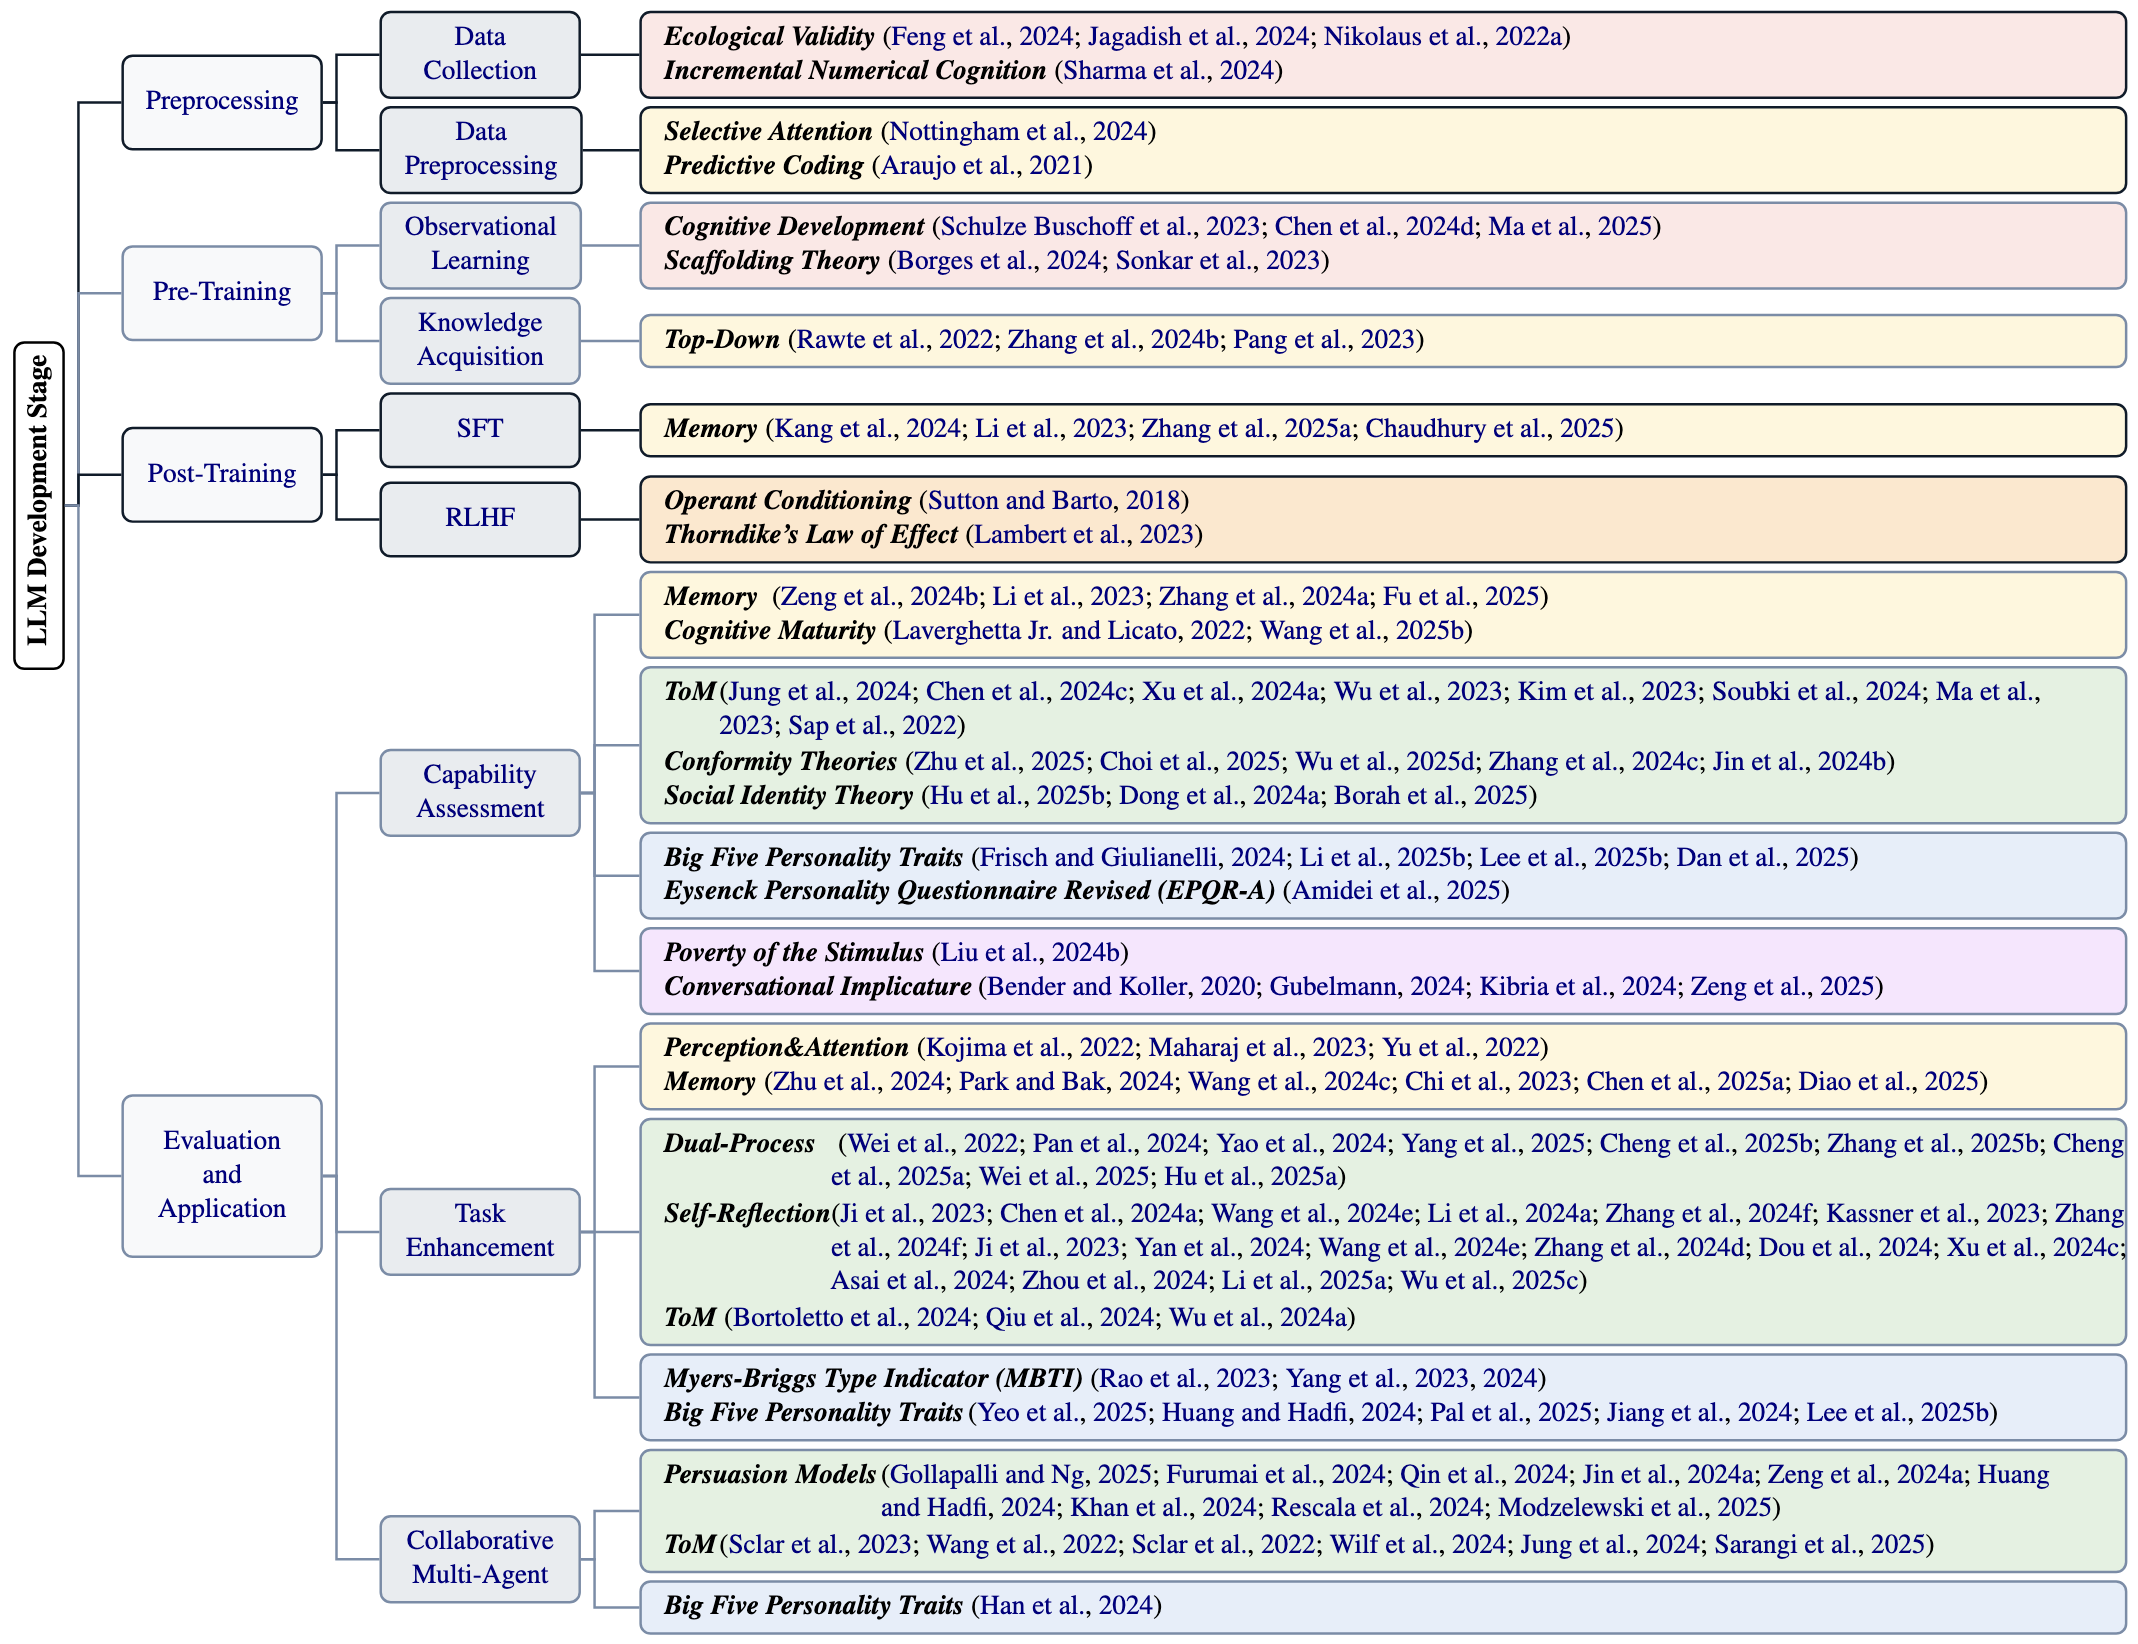Select the Evaluation and Application node
This screenshot has height=1644, width=2138.
tap(221, 1175)
